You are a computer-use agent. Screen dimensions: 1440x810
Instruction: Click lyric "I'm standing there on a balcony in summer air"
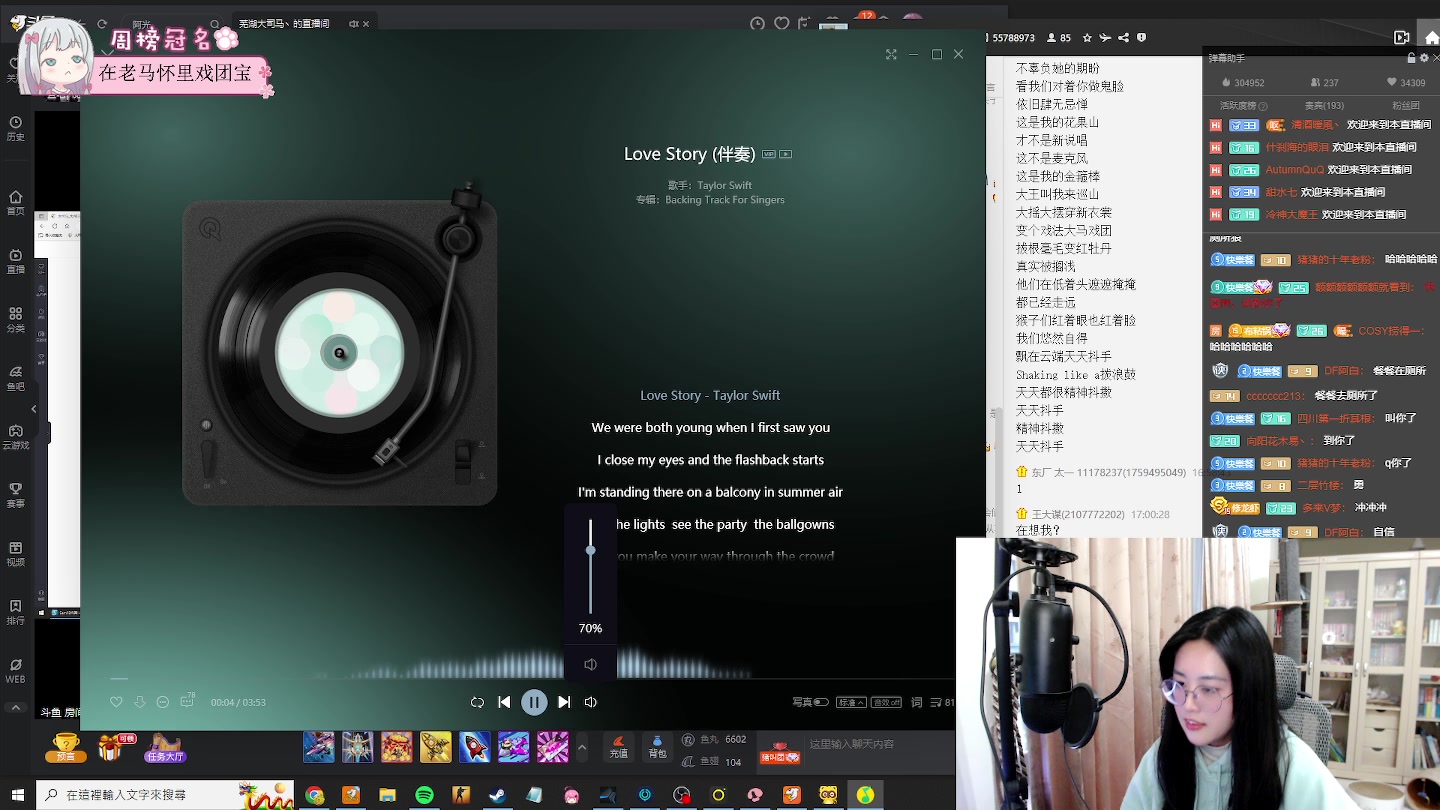710,492
